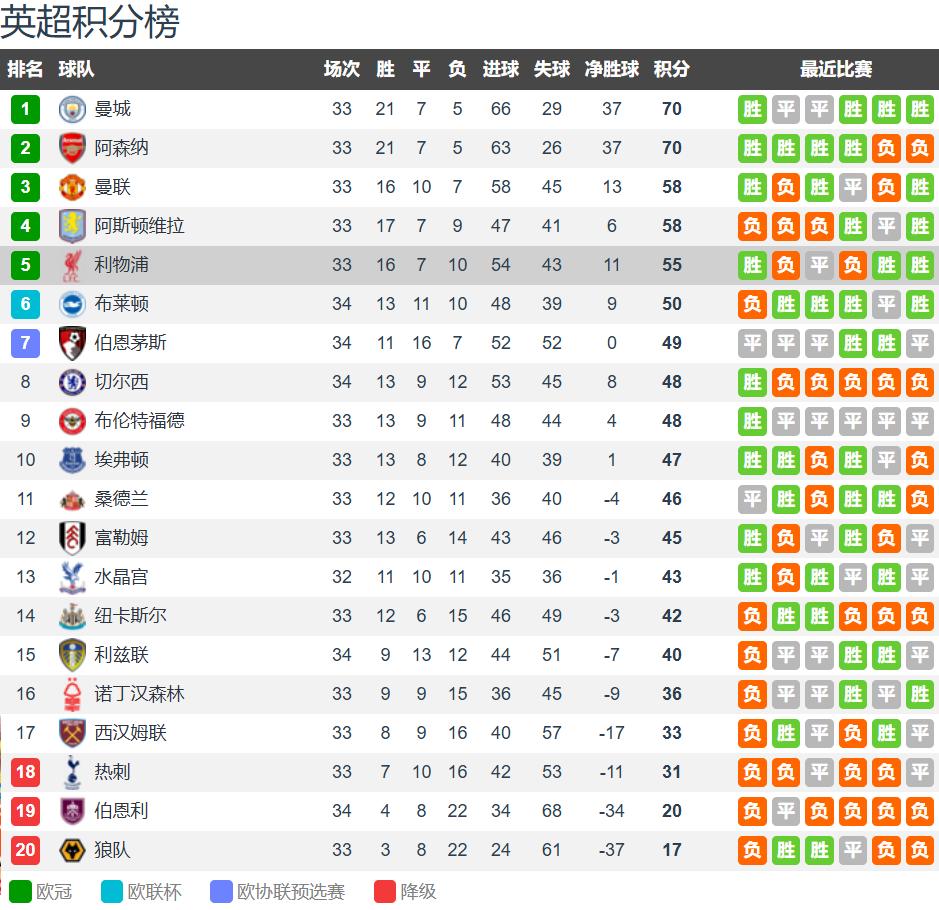The width and height of the screenshot is (939, 910).
Task: Click 曼城's first recent match result badge
Action: (x=752, y=109)
